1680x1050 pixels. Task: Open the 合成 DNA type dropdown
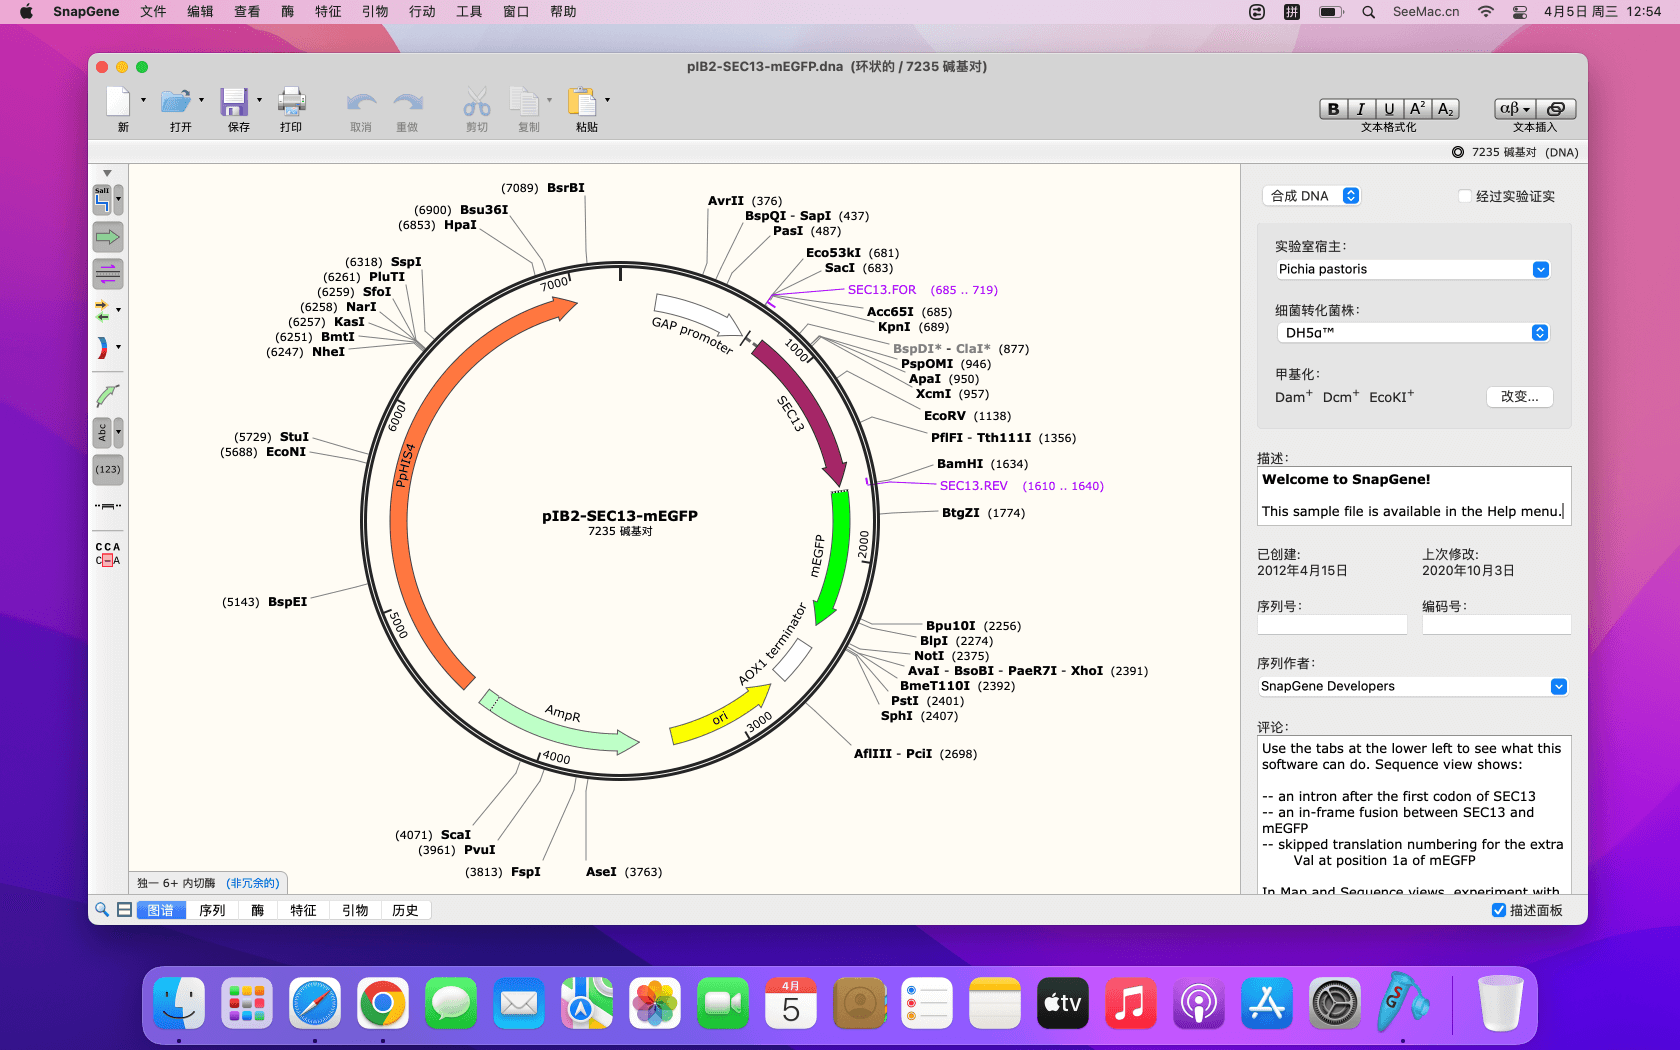pyautogui.click(x=1313, y=196)
